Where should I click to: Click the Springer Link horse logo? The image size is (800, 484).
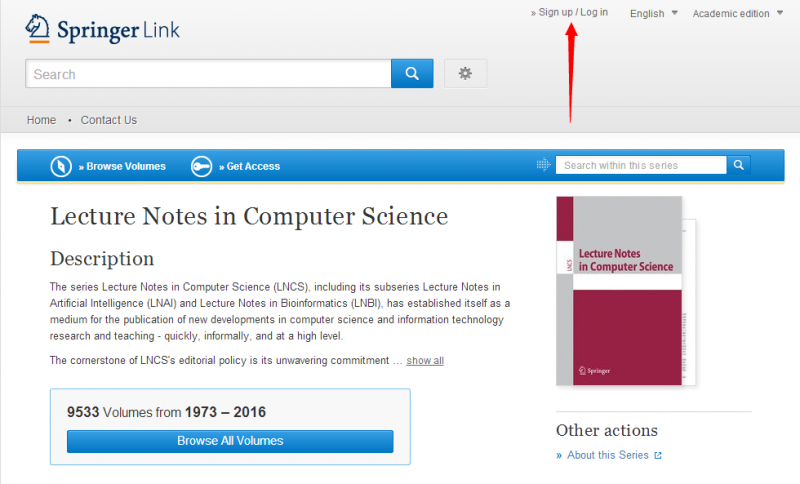click(38, 27)
